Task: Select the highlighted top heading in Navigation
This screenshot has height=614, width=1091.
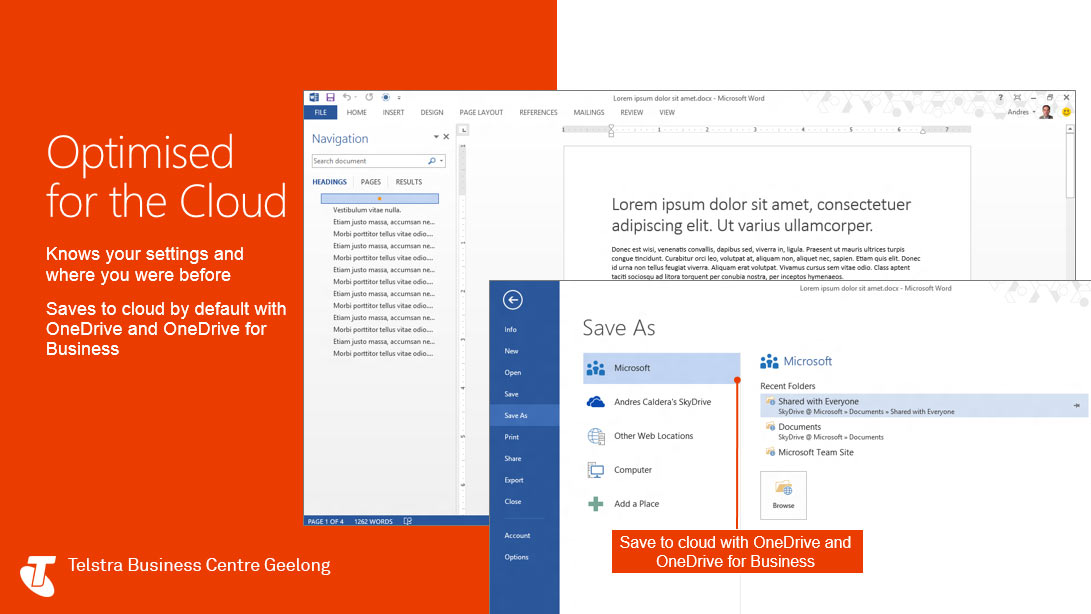Action: click(380, 198)
